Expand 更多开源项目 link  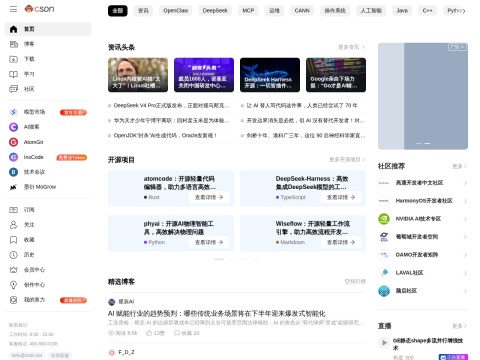(x=347, y=160)
